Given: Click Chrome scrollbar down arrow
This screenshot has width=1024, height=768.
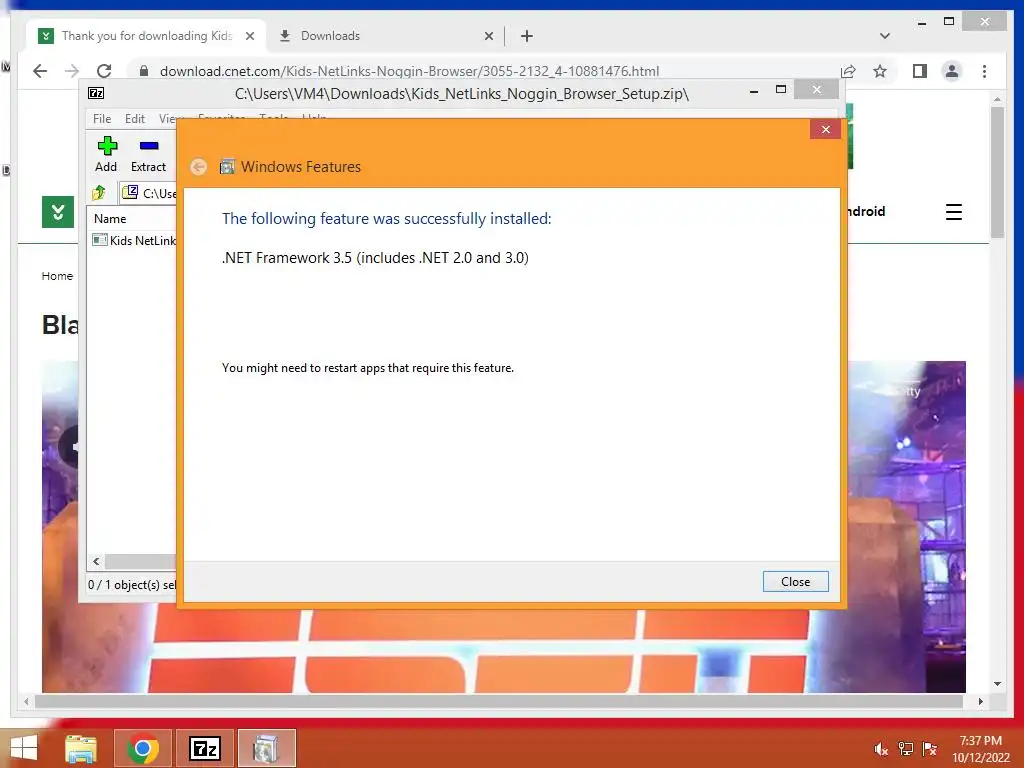Looking at the screenshot, I should (x=997, y=684).
